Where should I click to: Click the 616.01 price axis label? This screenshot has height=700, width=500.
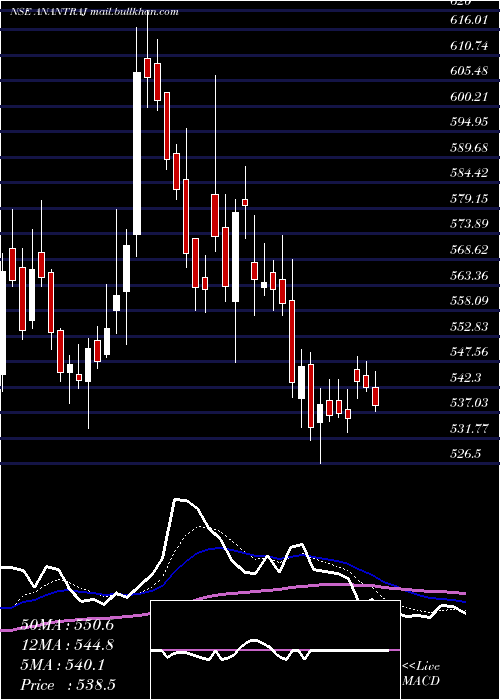pos(470,20)
